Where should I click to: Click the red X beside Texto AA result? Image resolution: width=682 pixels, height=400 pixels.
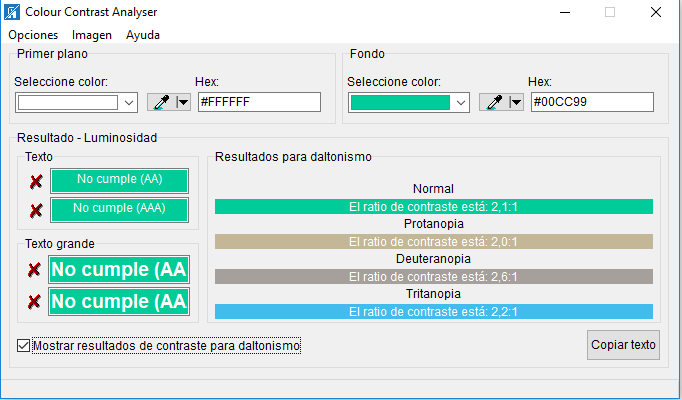pyautogui.click(x=36, y=181)
